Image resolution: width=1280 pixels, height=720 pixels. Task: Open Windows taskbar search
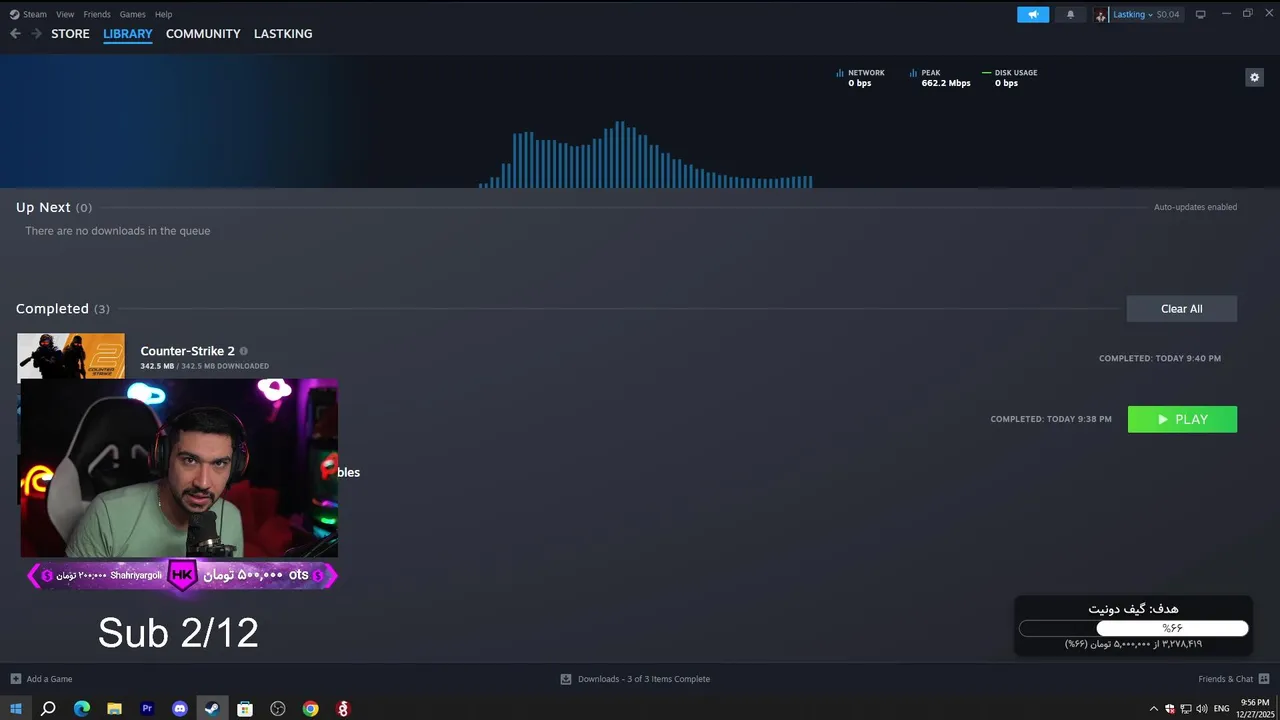[x=48, y=709]
